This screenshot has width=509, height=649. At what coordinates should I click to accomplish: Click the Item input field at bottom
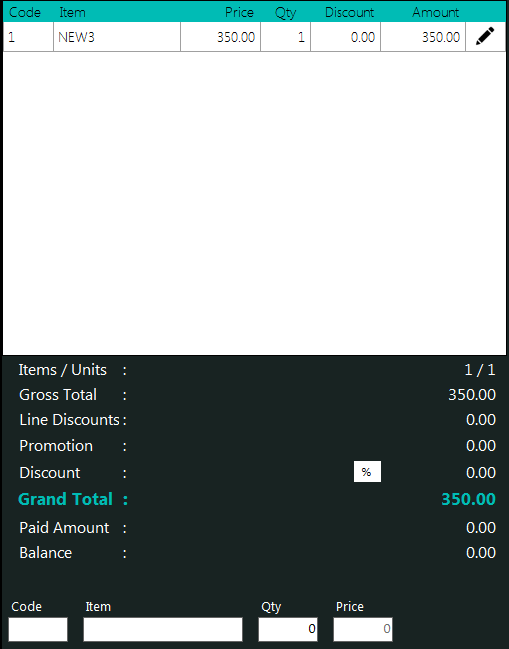click(x=163, y=629)
